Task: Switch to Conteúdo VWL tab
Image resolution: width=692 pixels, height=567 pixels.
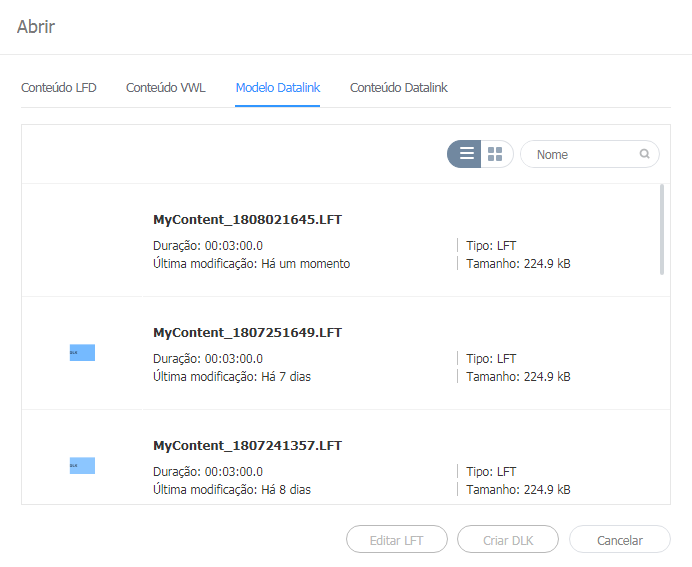Action: [166, 88]
